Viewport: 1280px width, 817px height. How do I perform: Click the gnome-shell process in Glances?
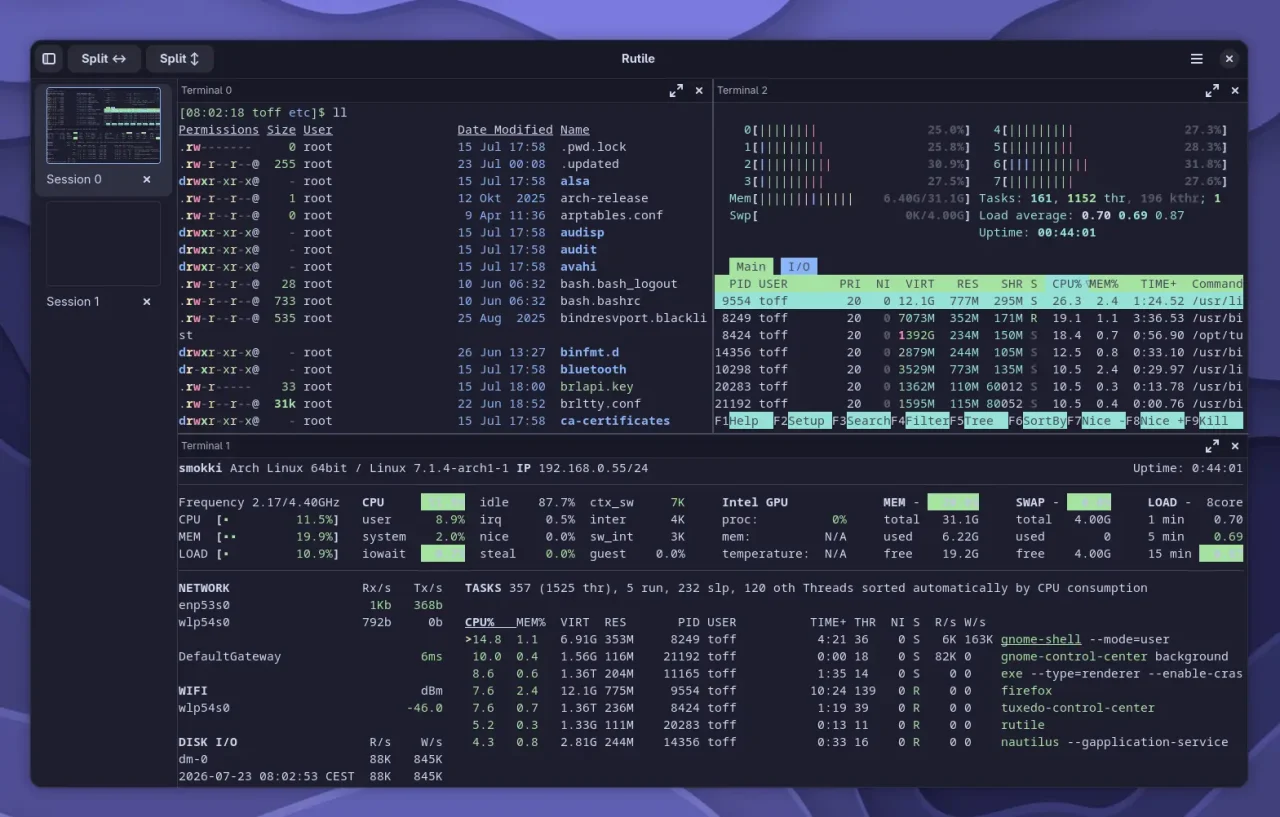1043,639
